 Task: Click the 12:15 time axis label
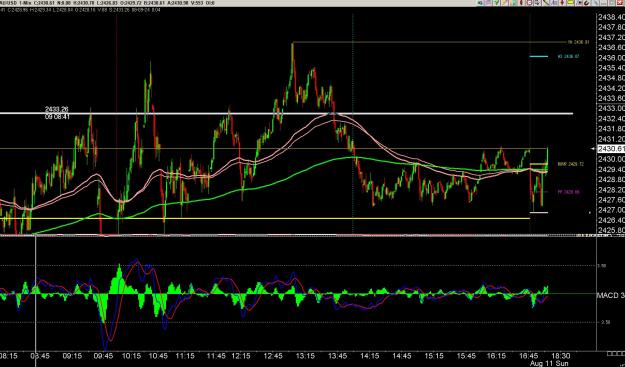[x=242, y=356]
